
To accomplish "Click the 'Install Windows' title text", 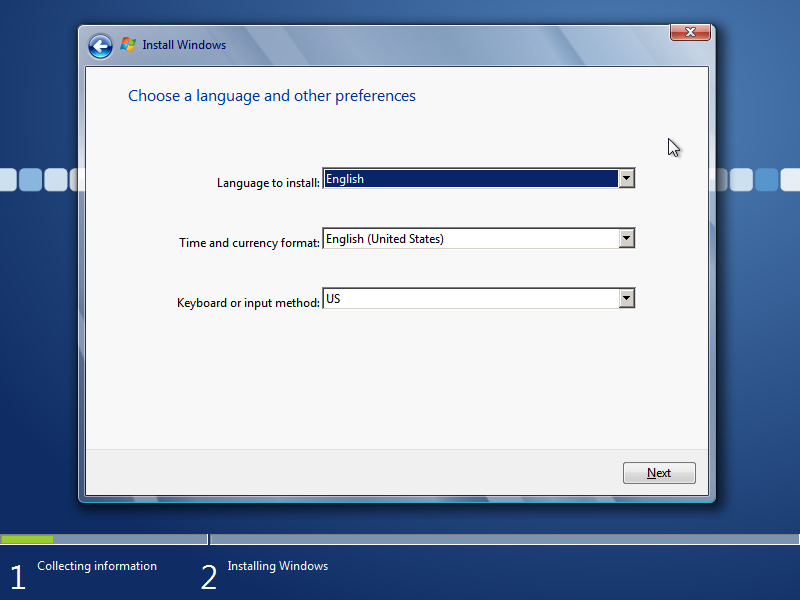I will coord(184,45).
